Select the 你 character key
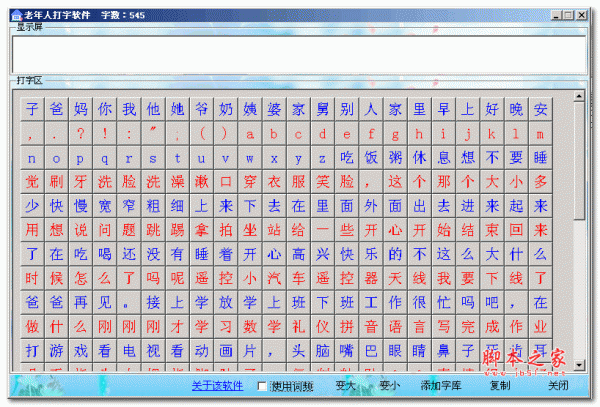 [x=105, y=109]
